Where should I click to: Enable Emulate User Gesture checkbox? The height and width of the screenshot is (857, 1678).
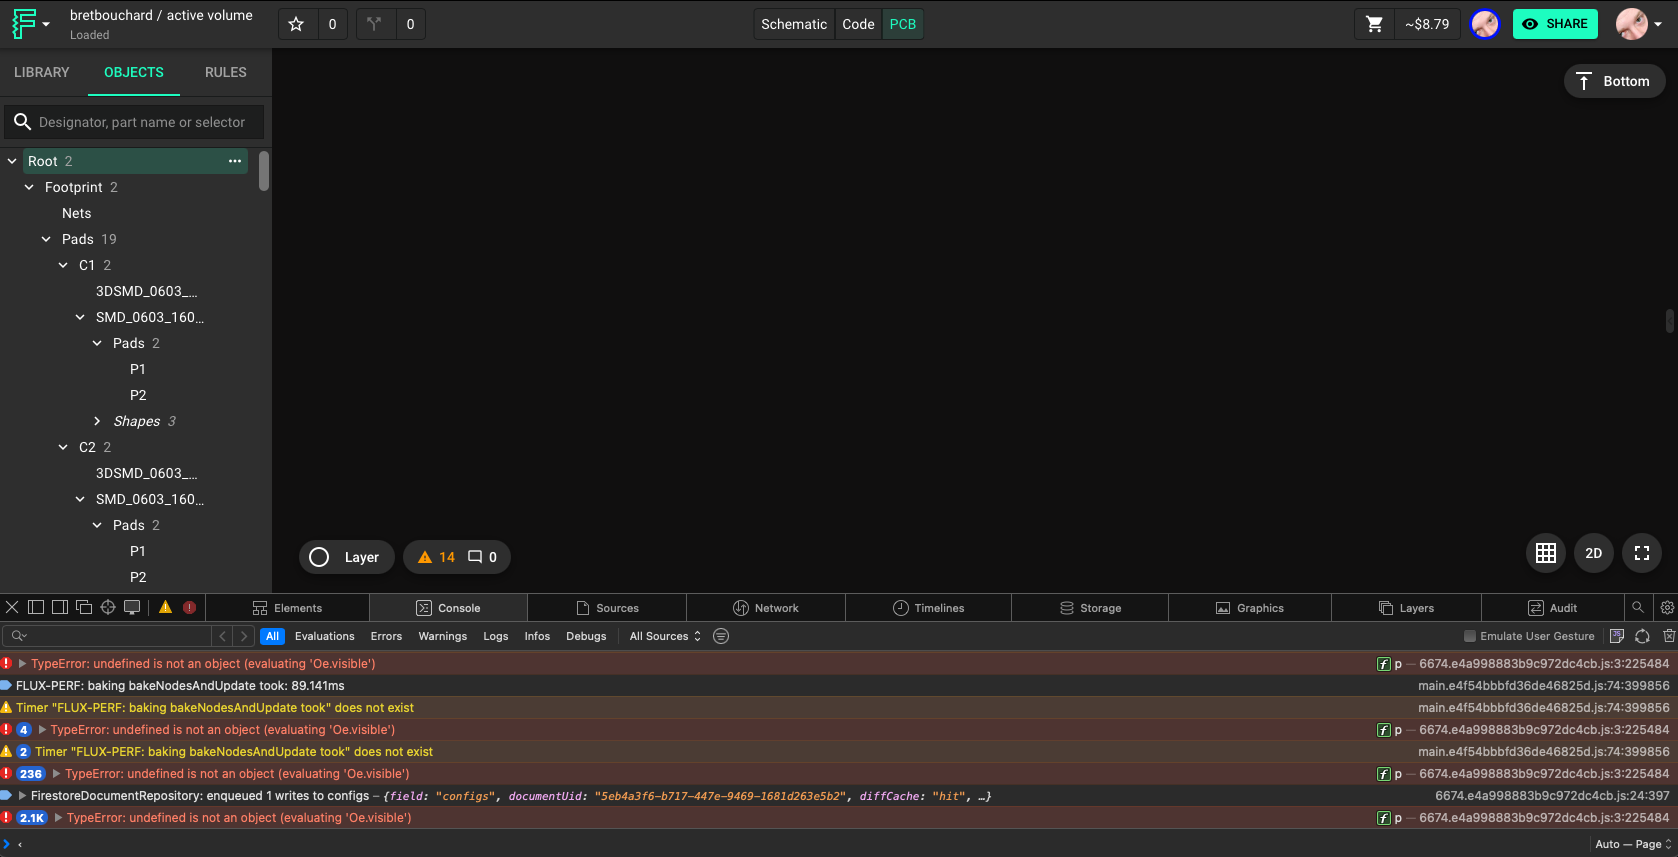click(1470, 636)
